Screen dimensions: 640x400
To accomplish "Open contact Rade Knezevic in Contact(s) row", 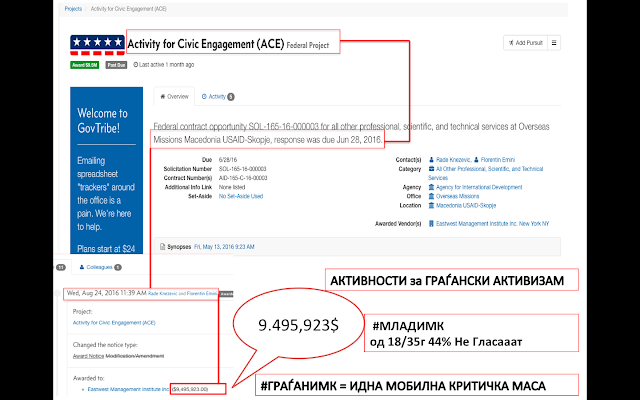I will point(453,160).
